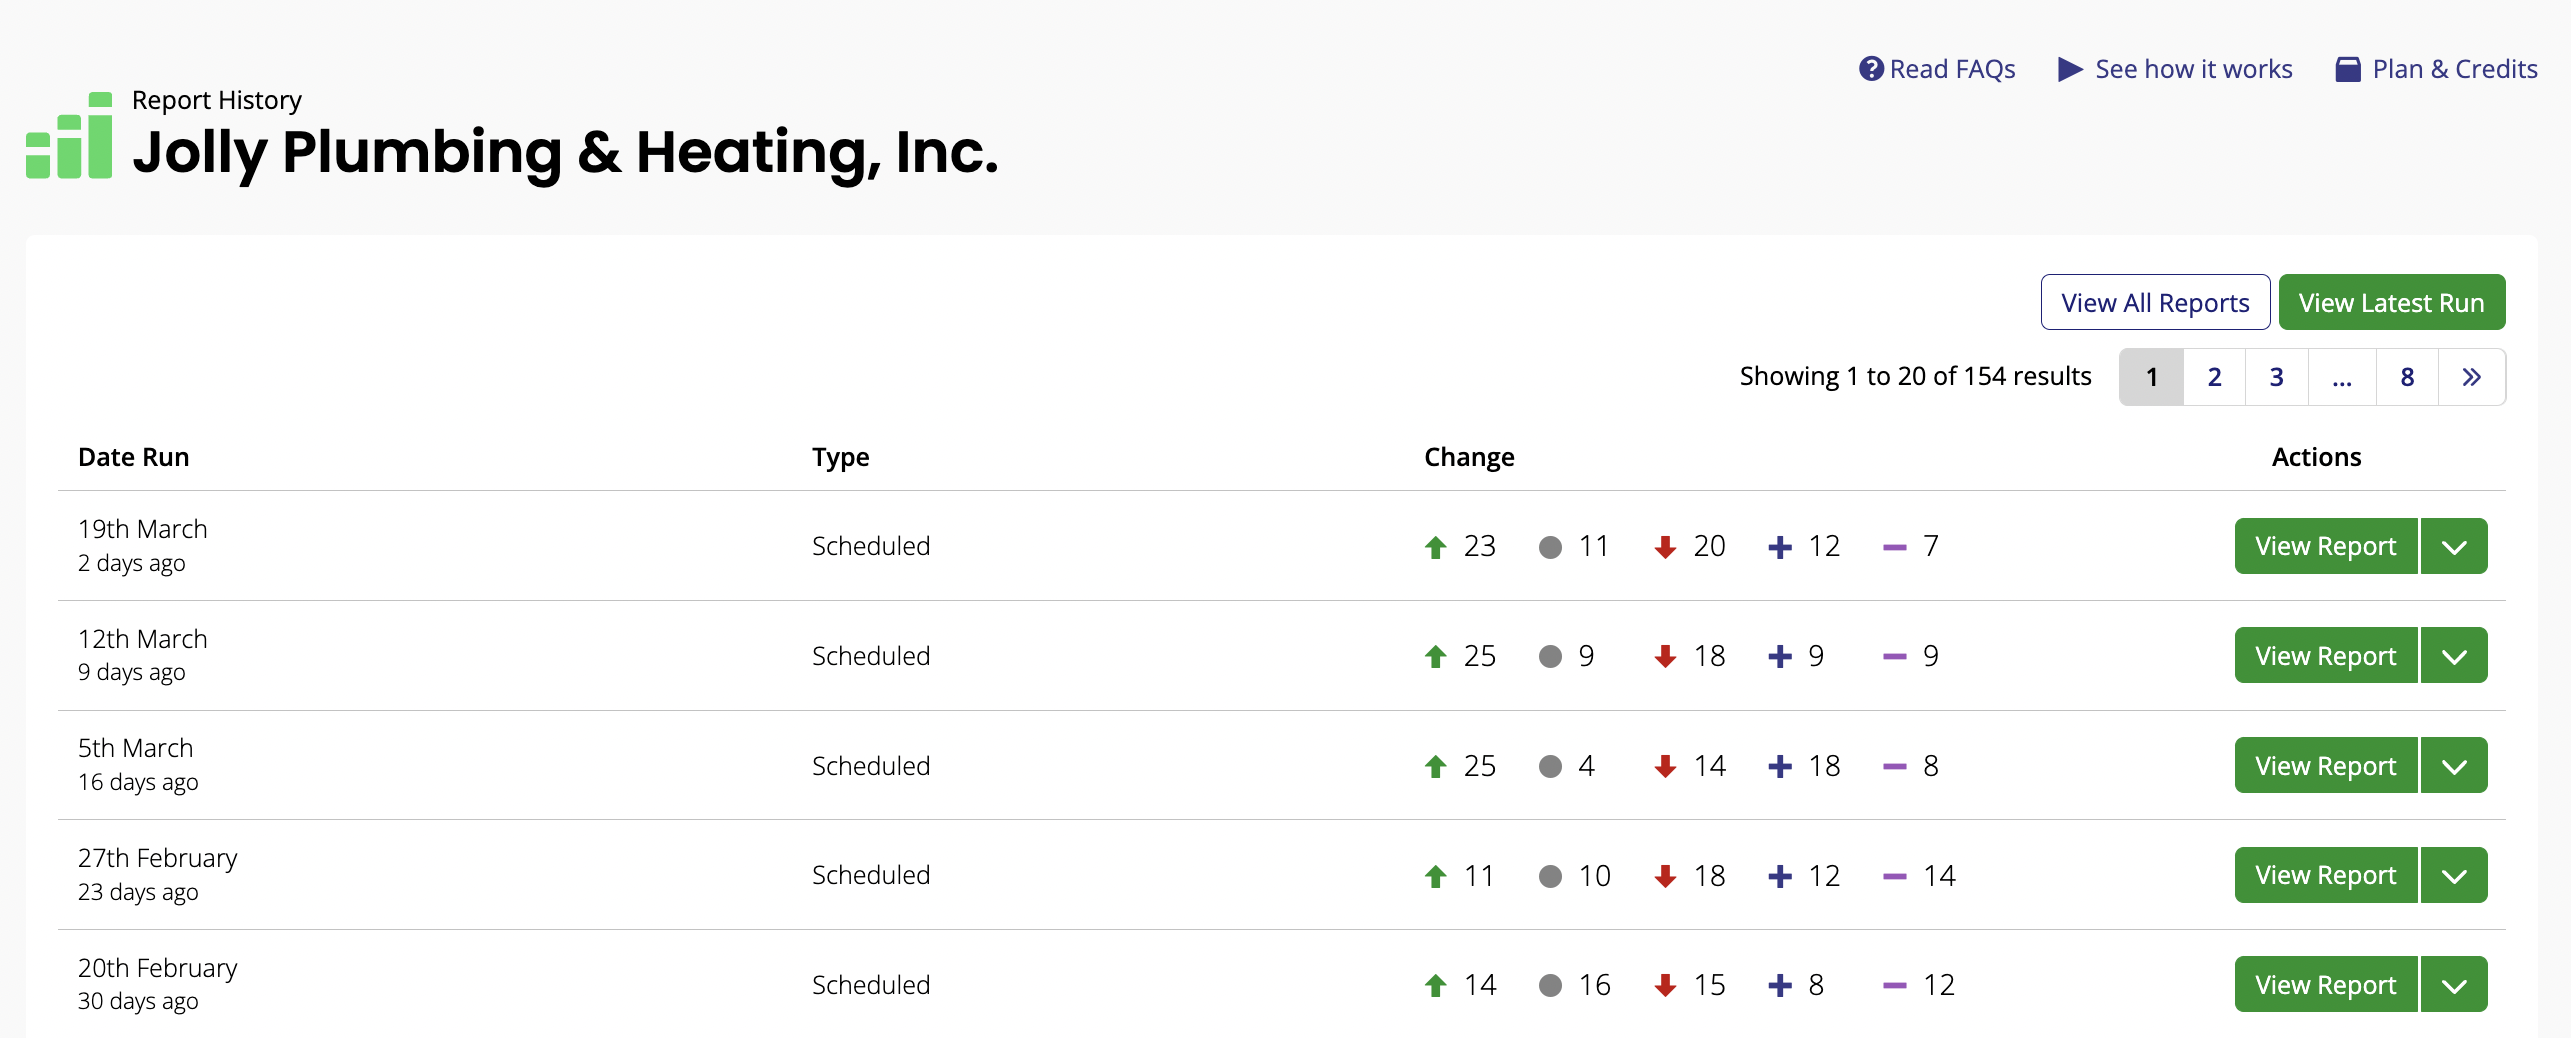The height and width of the screenshot is (1038, 2571).
Task: Click red down arrow in 12th March row
Action: (1665, 657)
